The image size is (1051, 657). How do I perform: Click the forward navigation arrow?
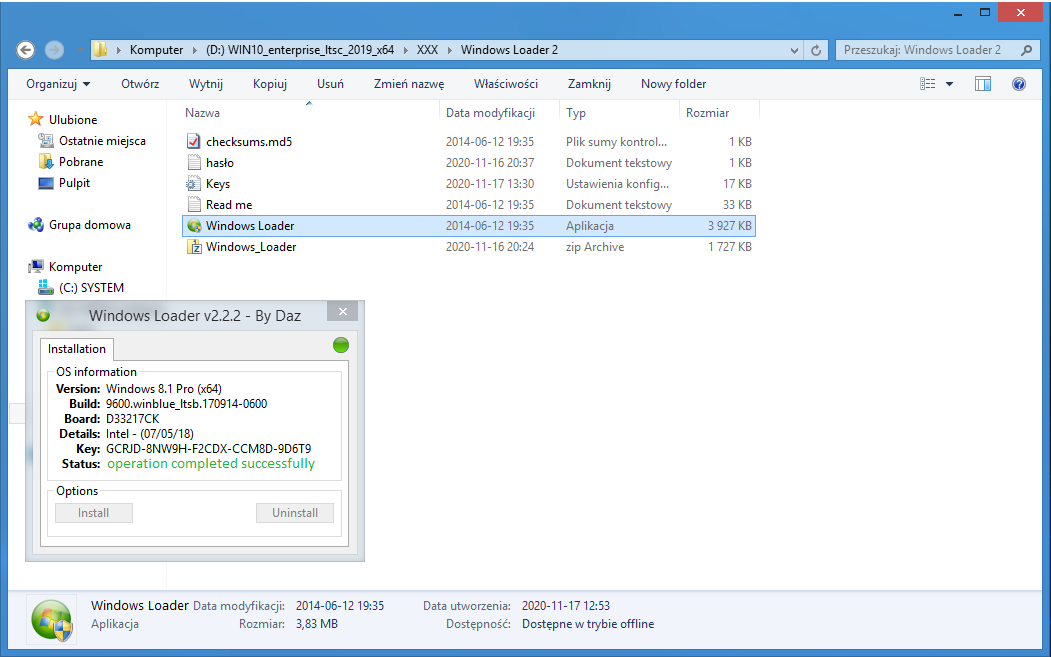[54, 50]
